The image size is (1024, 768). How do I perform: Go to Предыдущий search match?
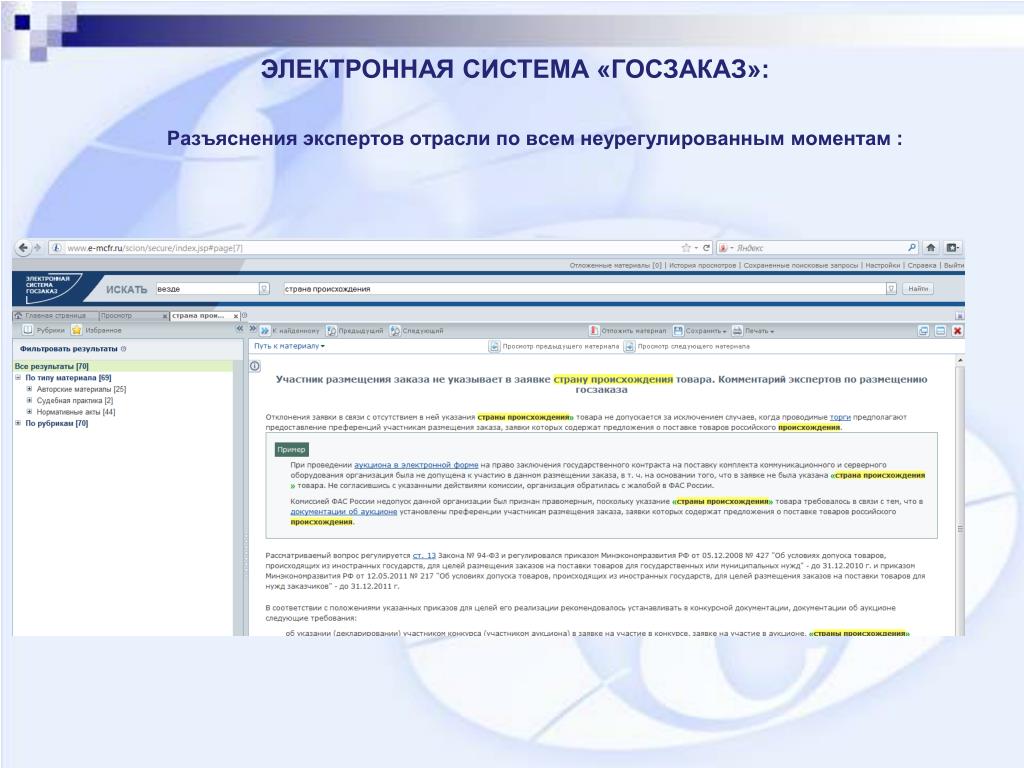355,331
